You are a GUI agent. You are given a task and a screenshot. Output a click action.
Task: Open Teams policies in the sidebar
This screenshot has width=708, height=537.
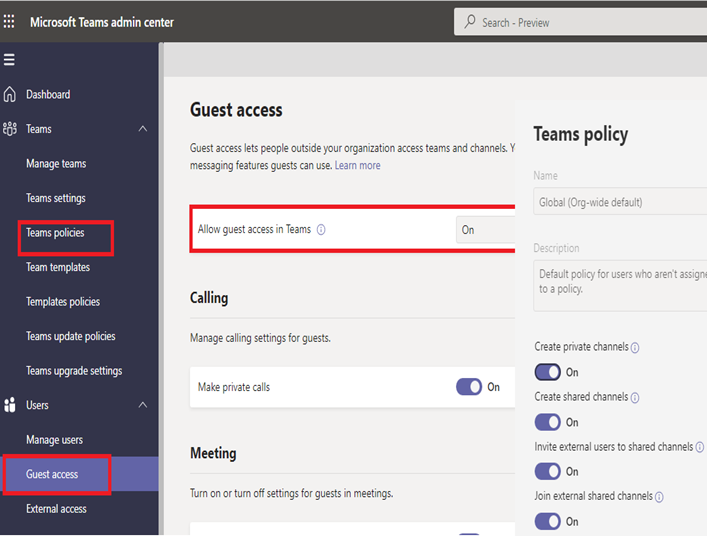click(55, 233)
